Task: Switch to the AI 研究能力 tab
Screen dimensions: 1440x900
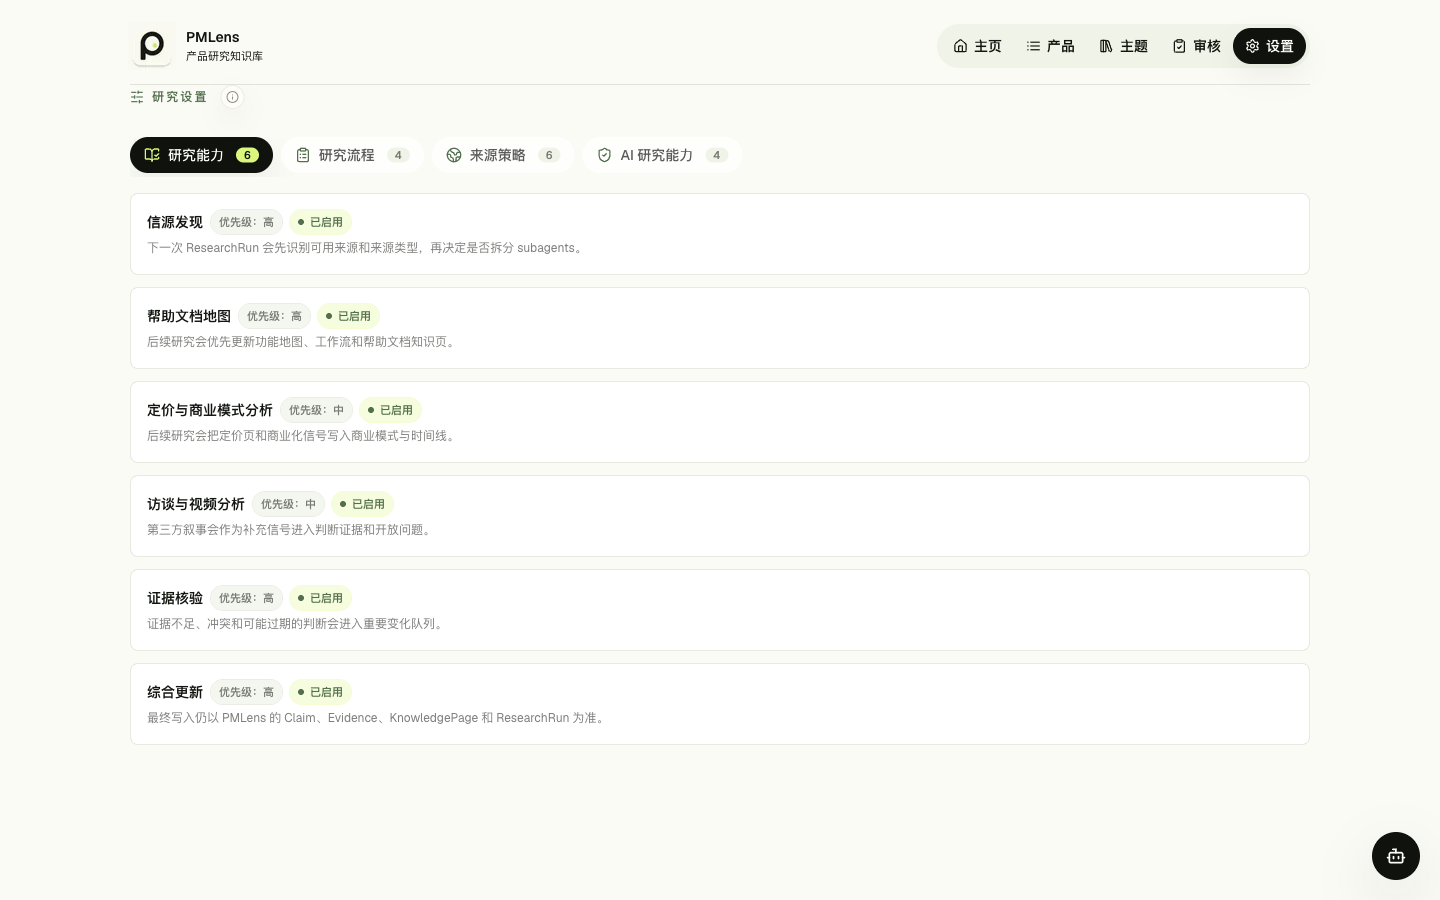Action: pos(662,155)
